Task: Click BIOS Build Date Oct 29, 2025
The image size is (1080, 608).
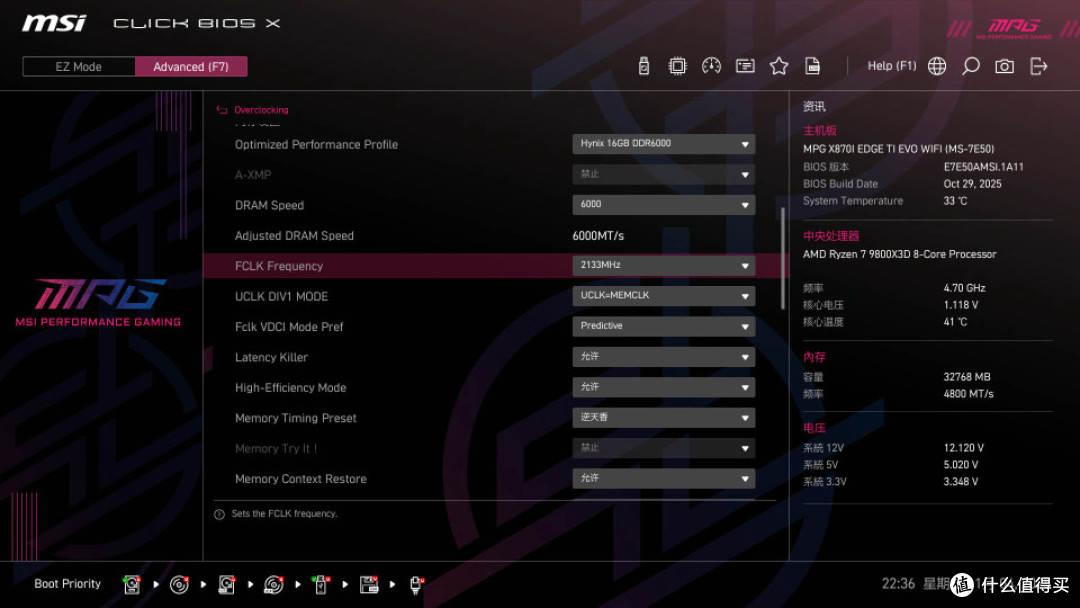Action: (972, 184)
